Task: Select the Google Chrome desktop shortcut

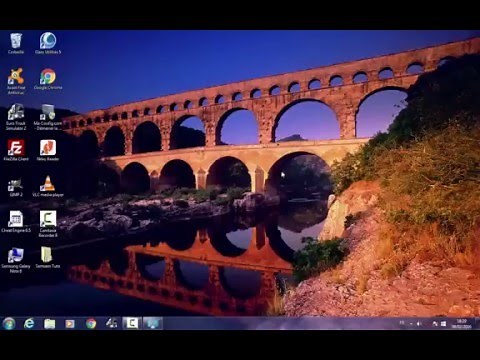Action: [x=48, y=79]
